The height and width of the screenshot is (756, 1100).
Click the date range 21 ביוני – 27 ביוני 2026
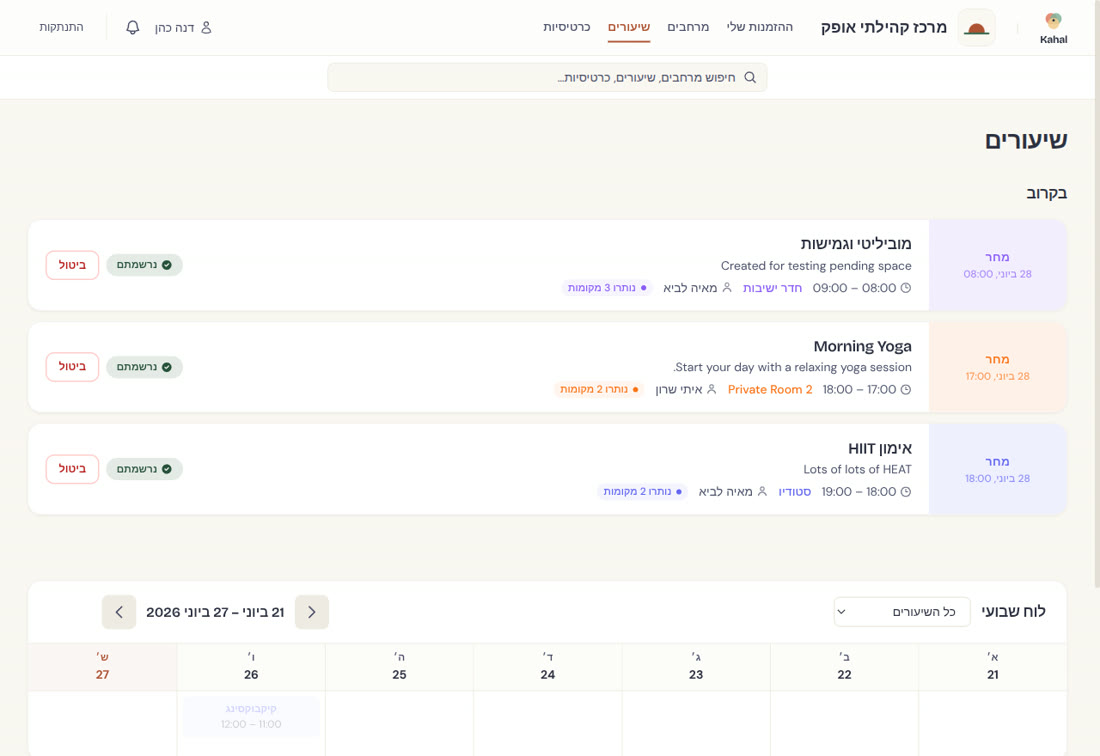(x=215, y=612)
